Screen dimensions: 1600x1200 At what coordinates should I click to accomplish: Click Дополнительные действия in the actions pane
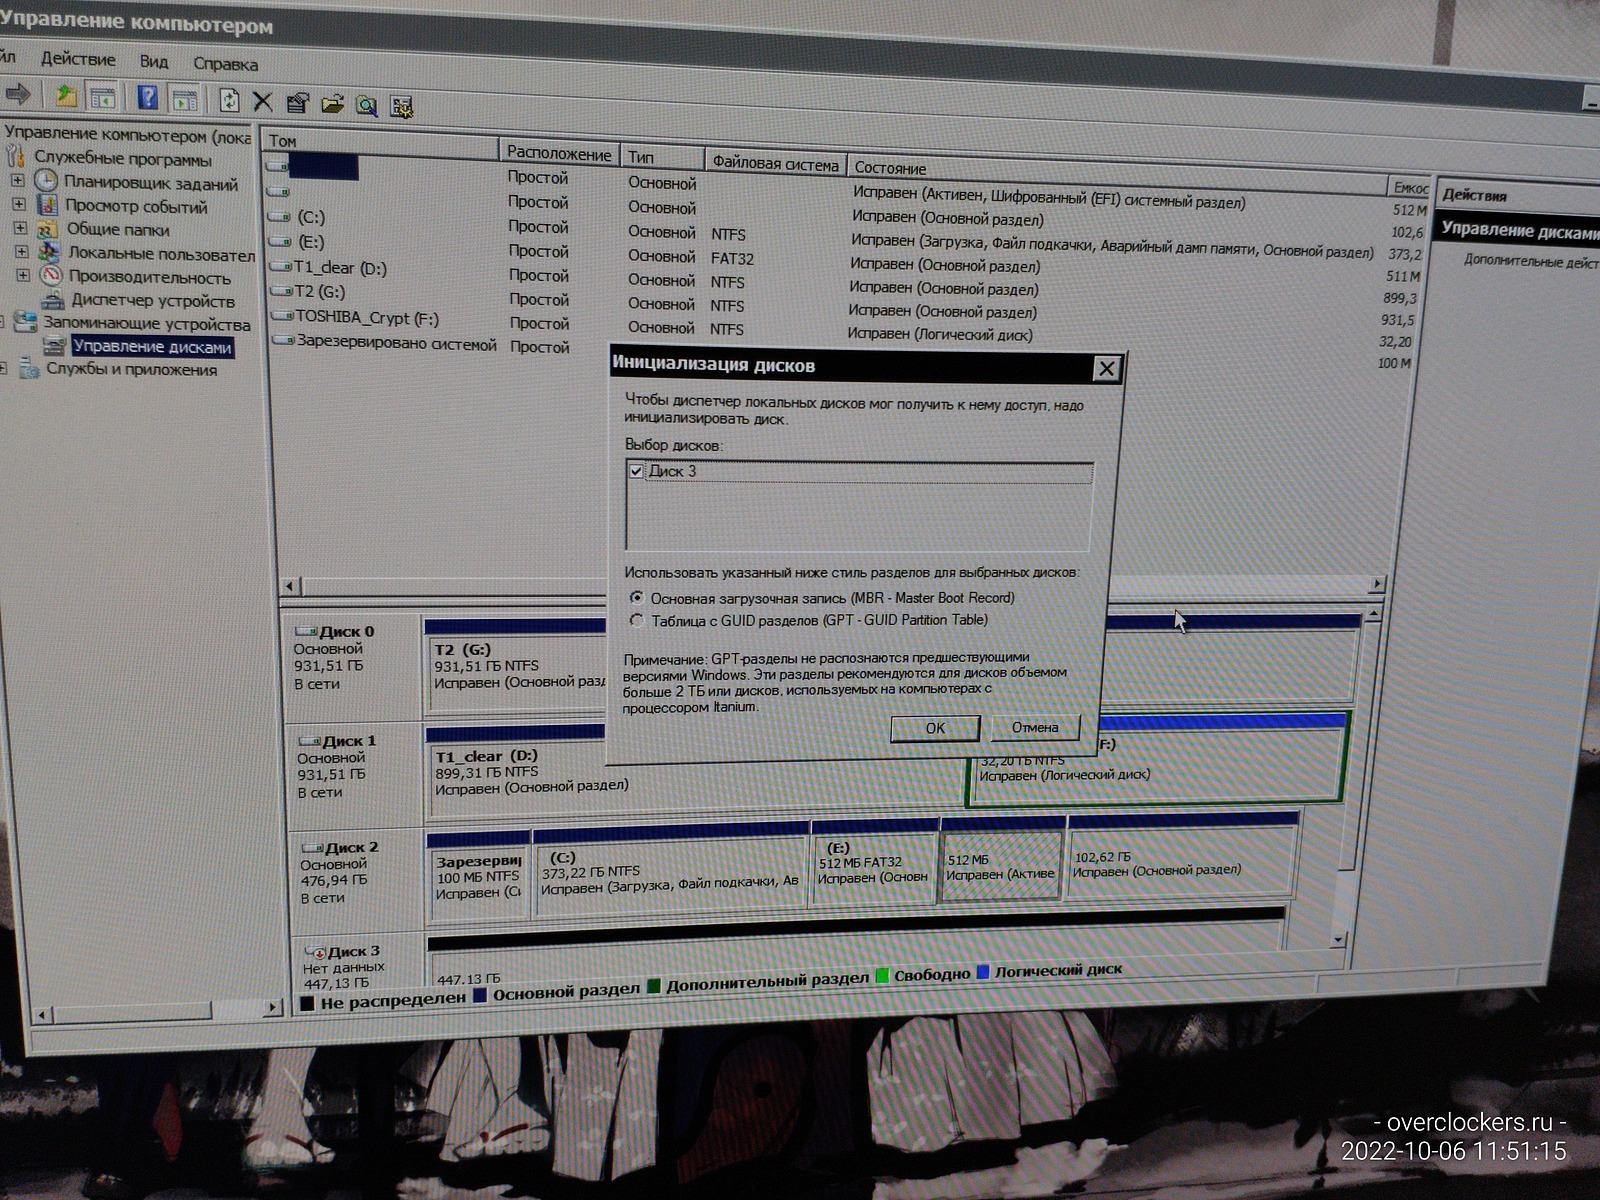(1531, 261)
